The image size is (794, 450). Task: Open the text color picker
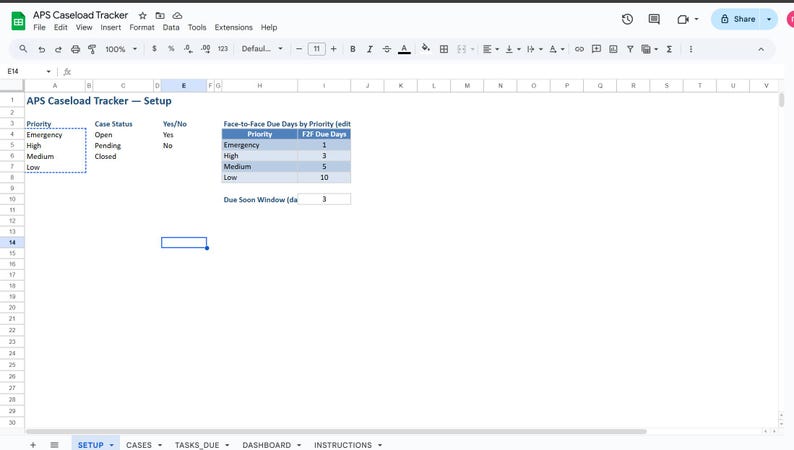pyautogui.click(x=404, y=49)
